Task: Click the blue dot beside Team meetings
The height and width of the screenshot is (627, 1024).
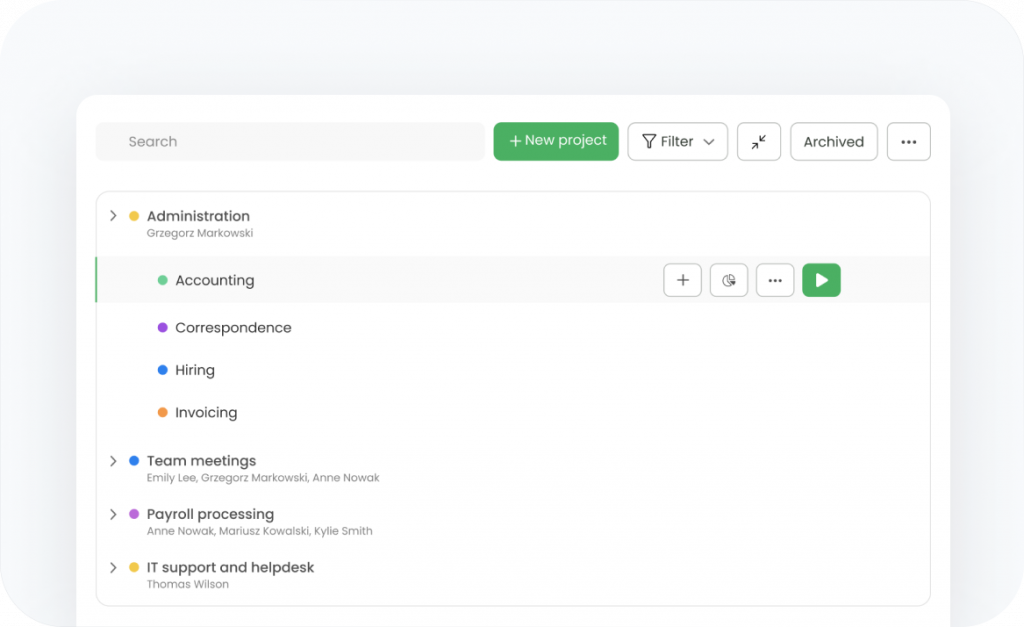Action: 134,460
